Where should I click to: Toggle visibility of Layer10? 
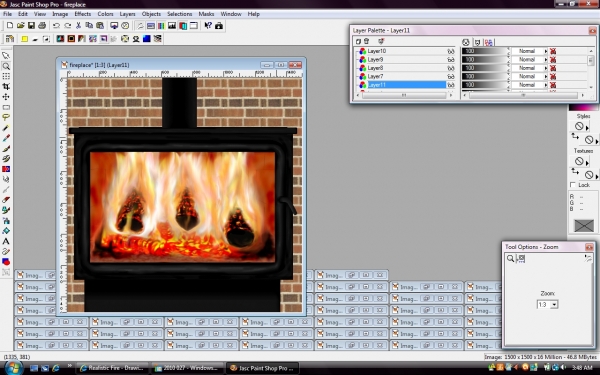pyautogui.click(x=451, y=51)
